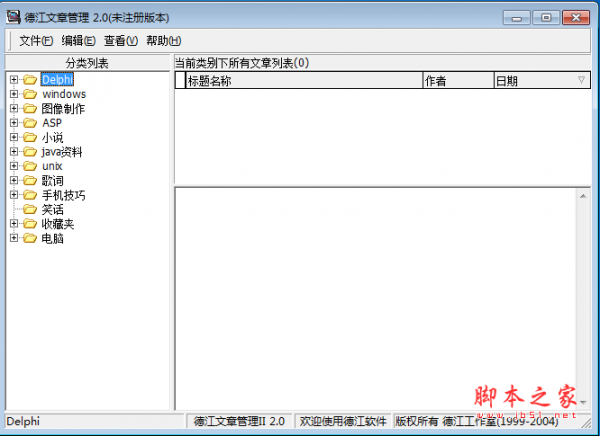The image size is (600, 436).
Task: Select the 电脑 category label
Action: click(x=52, y=238)
